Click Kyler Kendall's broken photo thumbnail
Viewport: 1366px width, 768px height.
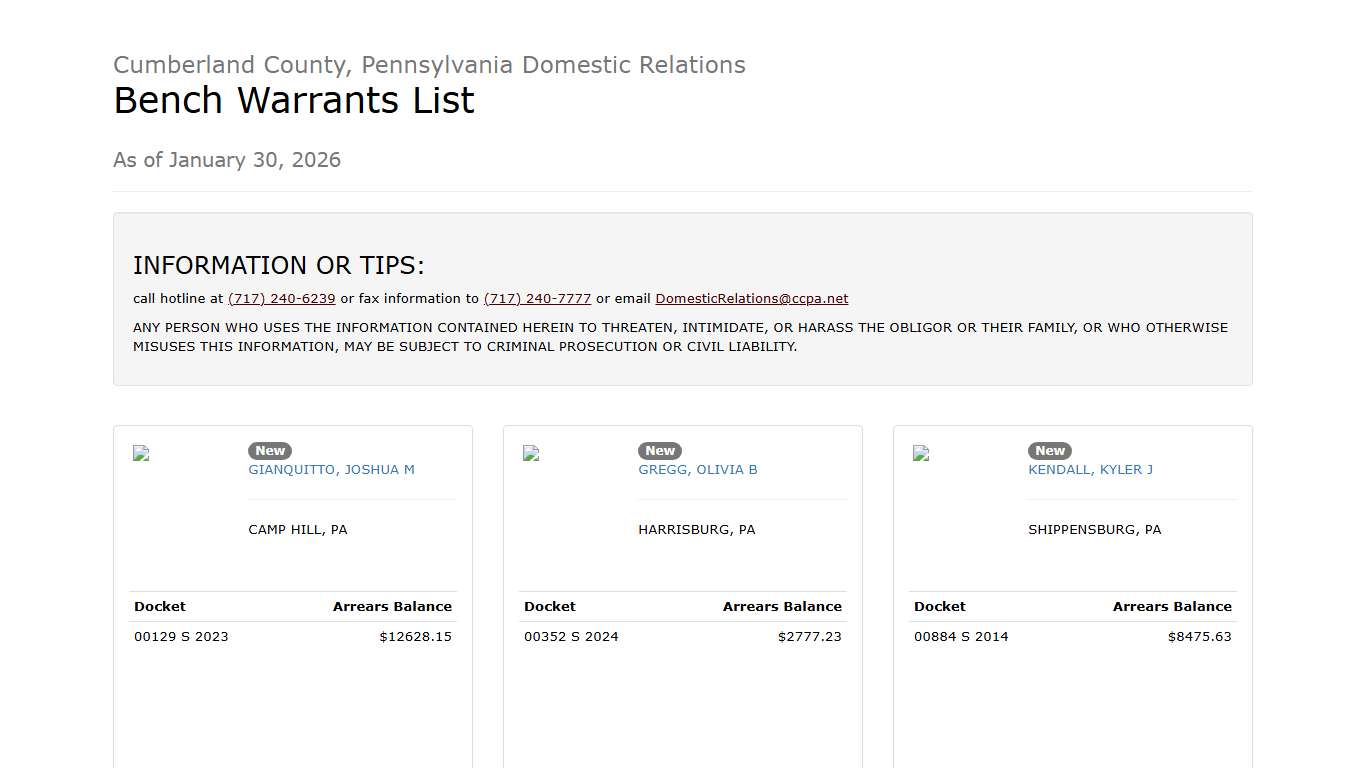pyautogui.click(x=921, y=453)
